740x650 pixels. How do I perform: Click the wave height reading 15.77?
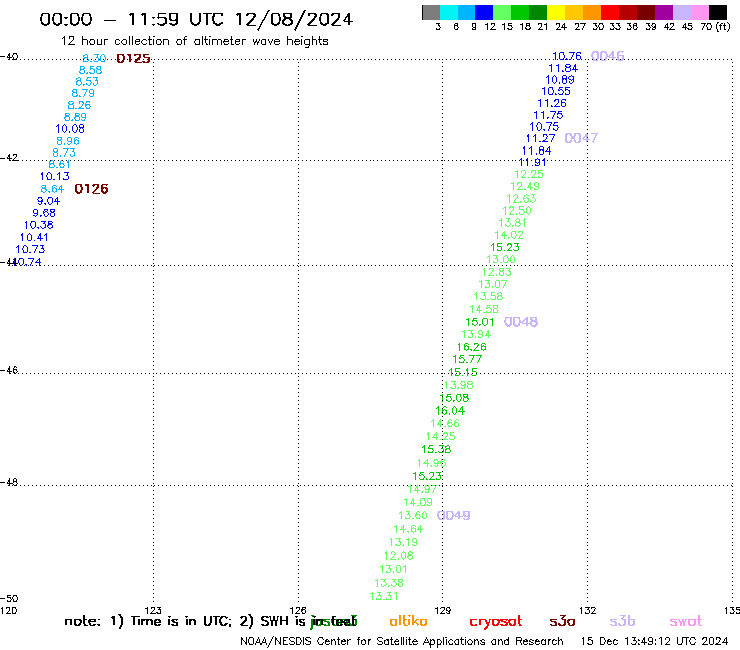[x=467, y=359]
